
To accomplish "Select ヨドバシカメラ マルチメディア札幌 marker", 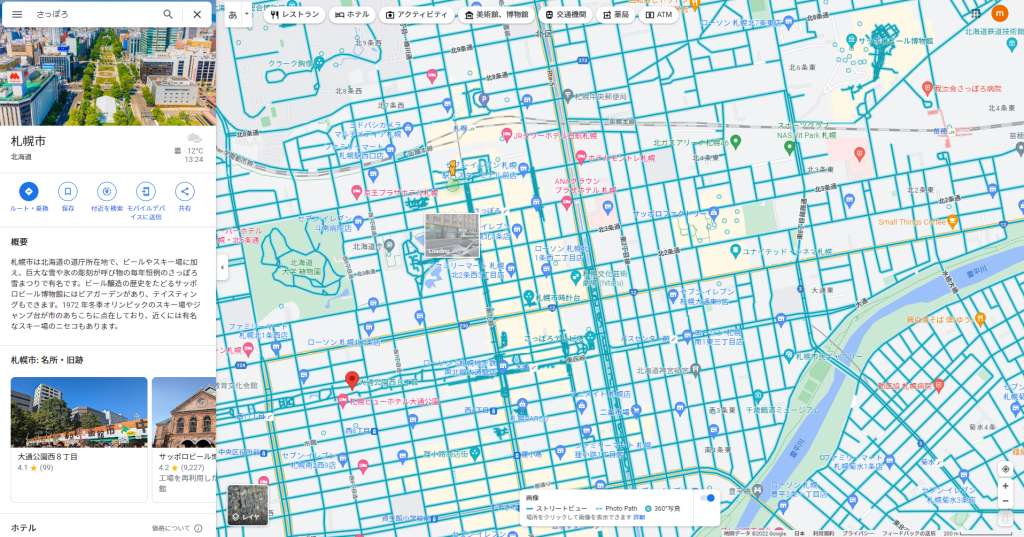I will click(x=408, y=129).
